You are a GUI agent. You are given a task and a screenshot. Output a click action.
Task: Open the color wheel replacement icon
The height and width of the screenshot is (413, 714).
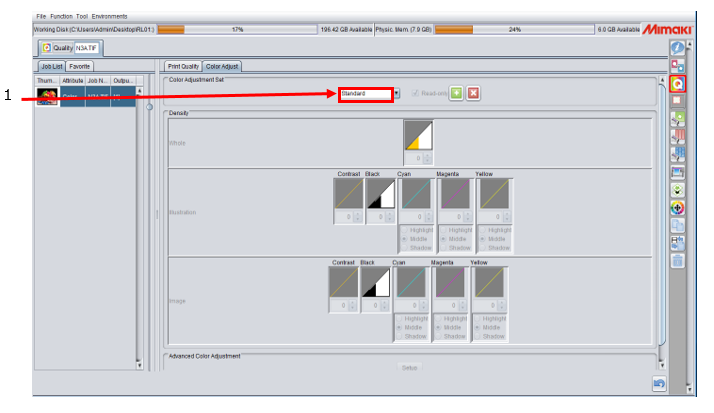677,208
